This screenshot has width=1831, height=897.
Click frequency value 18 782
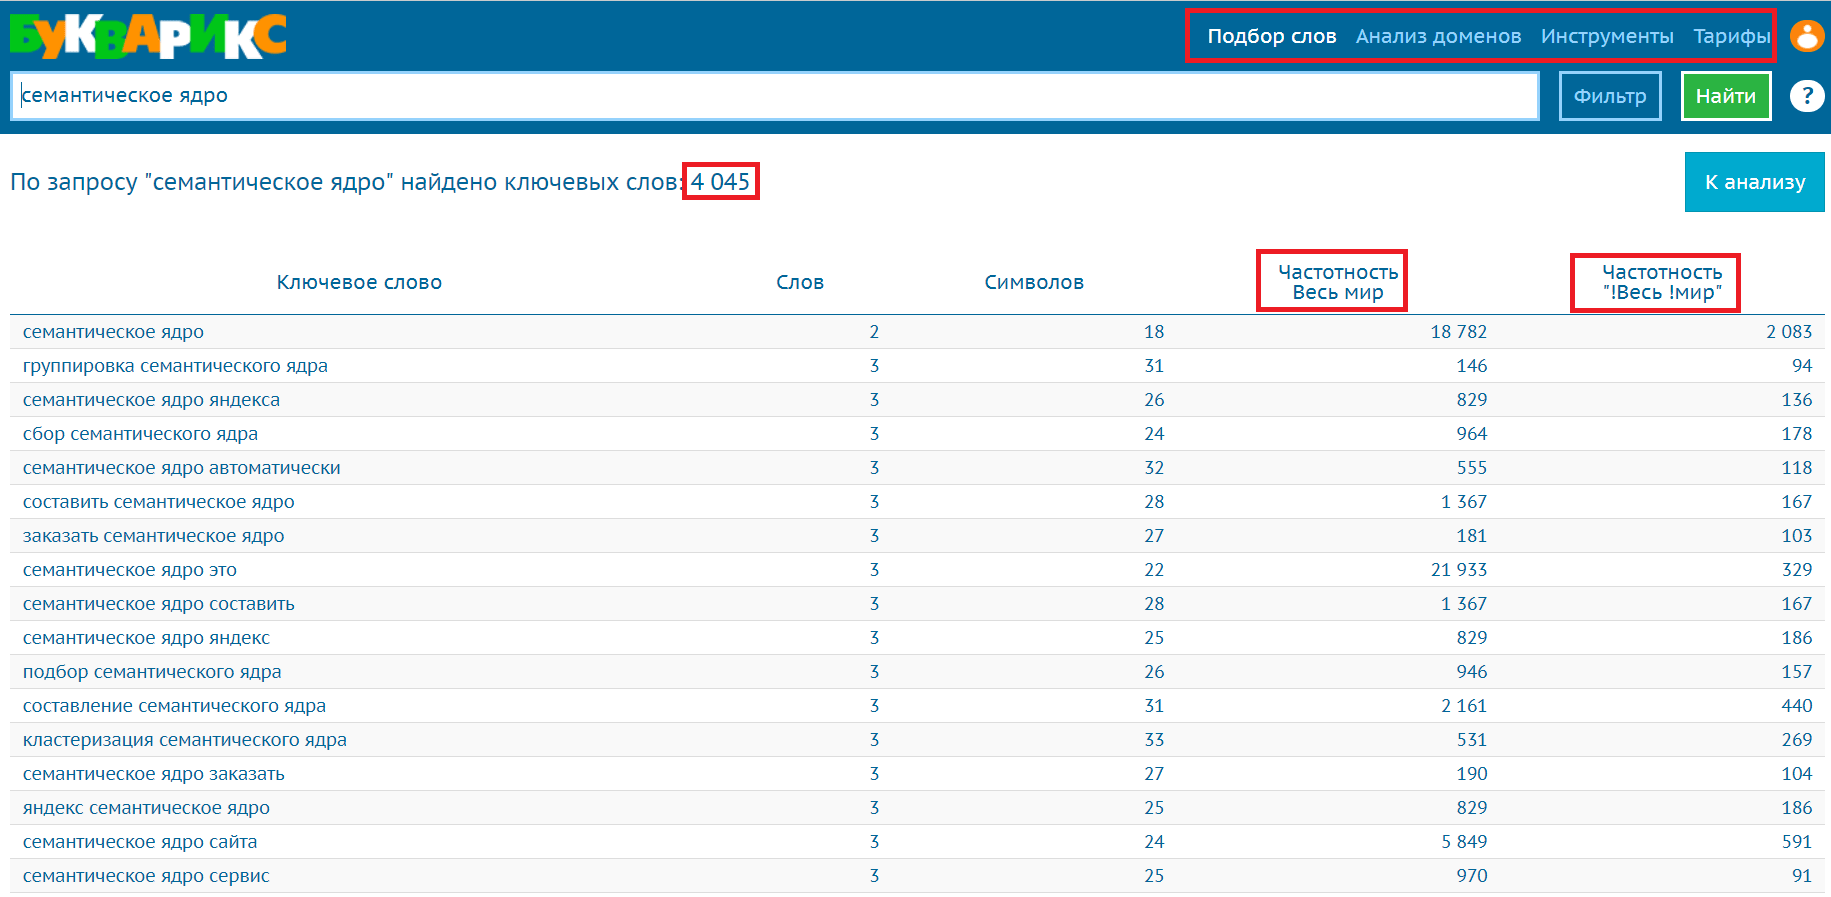click(1458, 332)
